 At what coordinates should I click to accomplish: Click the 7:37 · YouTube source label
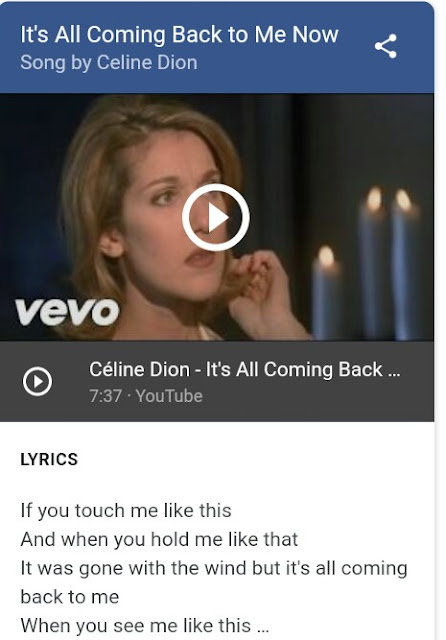[146, 396]
